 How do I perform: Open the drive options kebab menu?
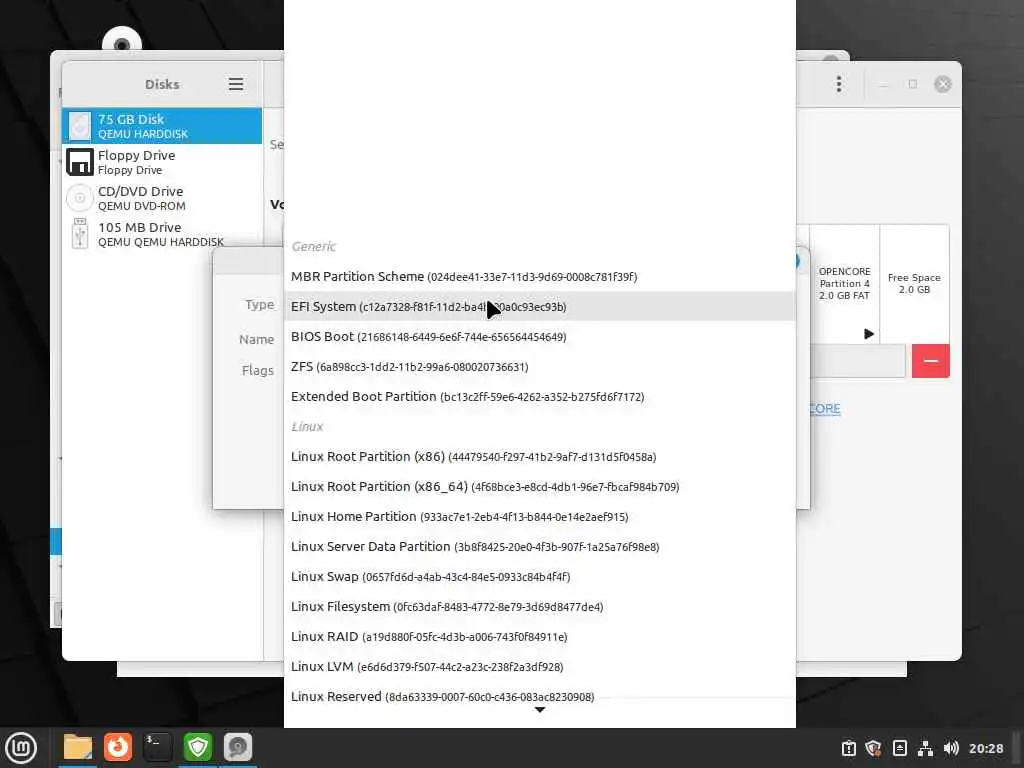839,84
